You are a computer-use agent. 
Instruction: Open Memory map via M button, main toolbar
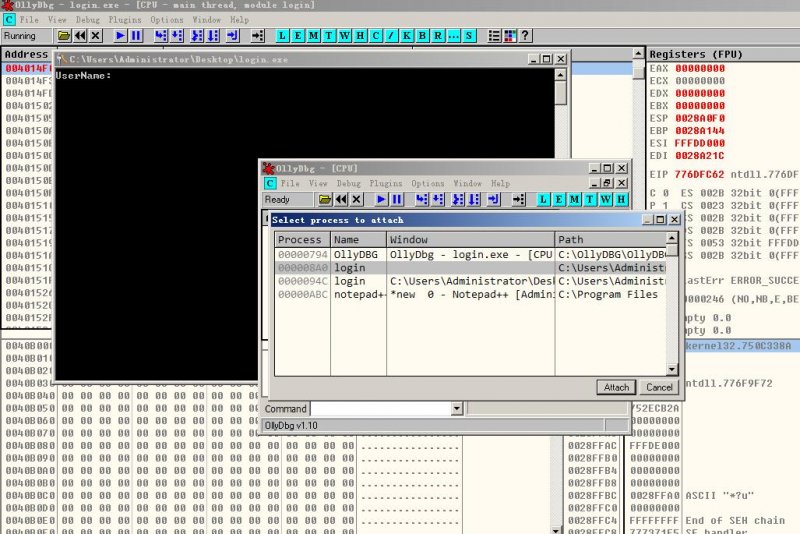pyautogui.click(x=313, y=36)
